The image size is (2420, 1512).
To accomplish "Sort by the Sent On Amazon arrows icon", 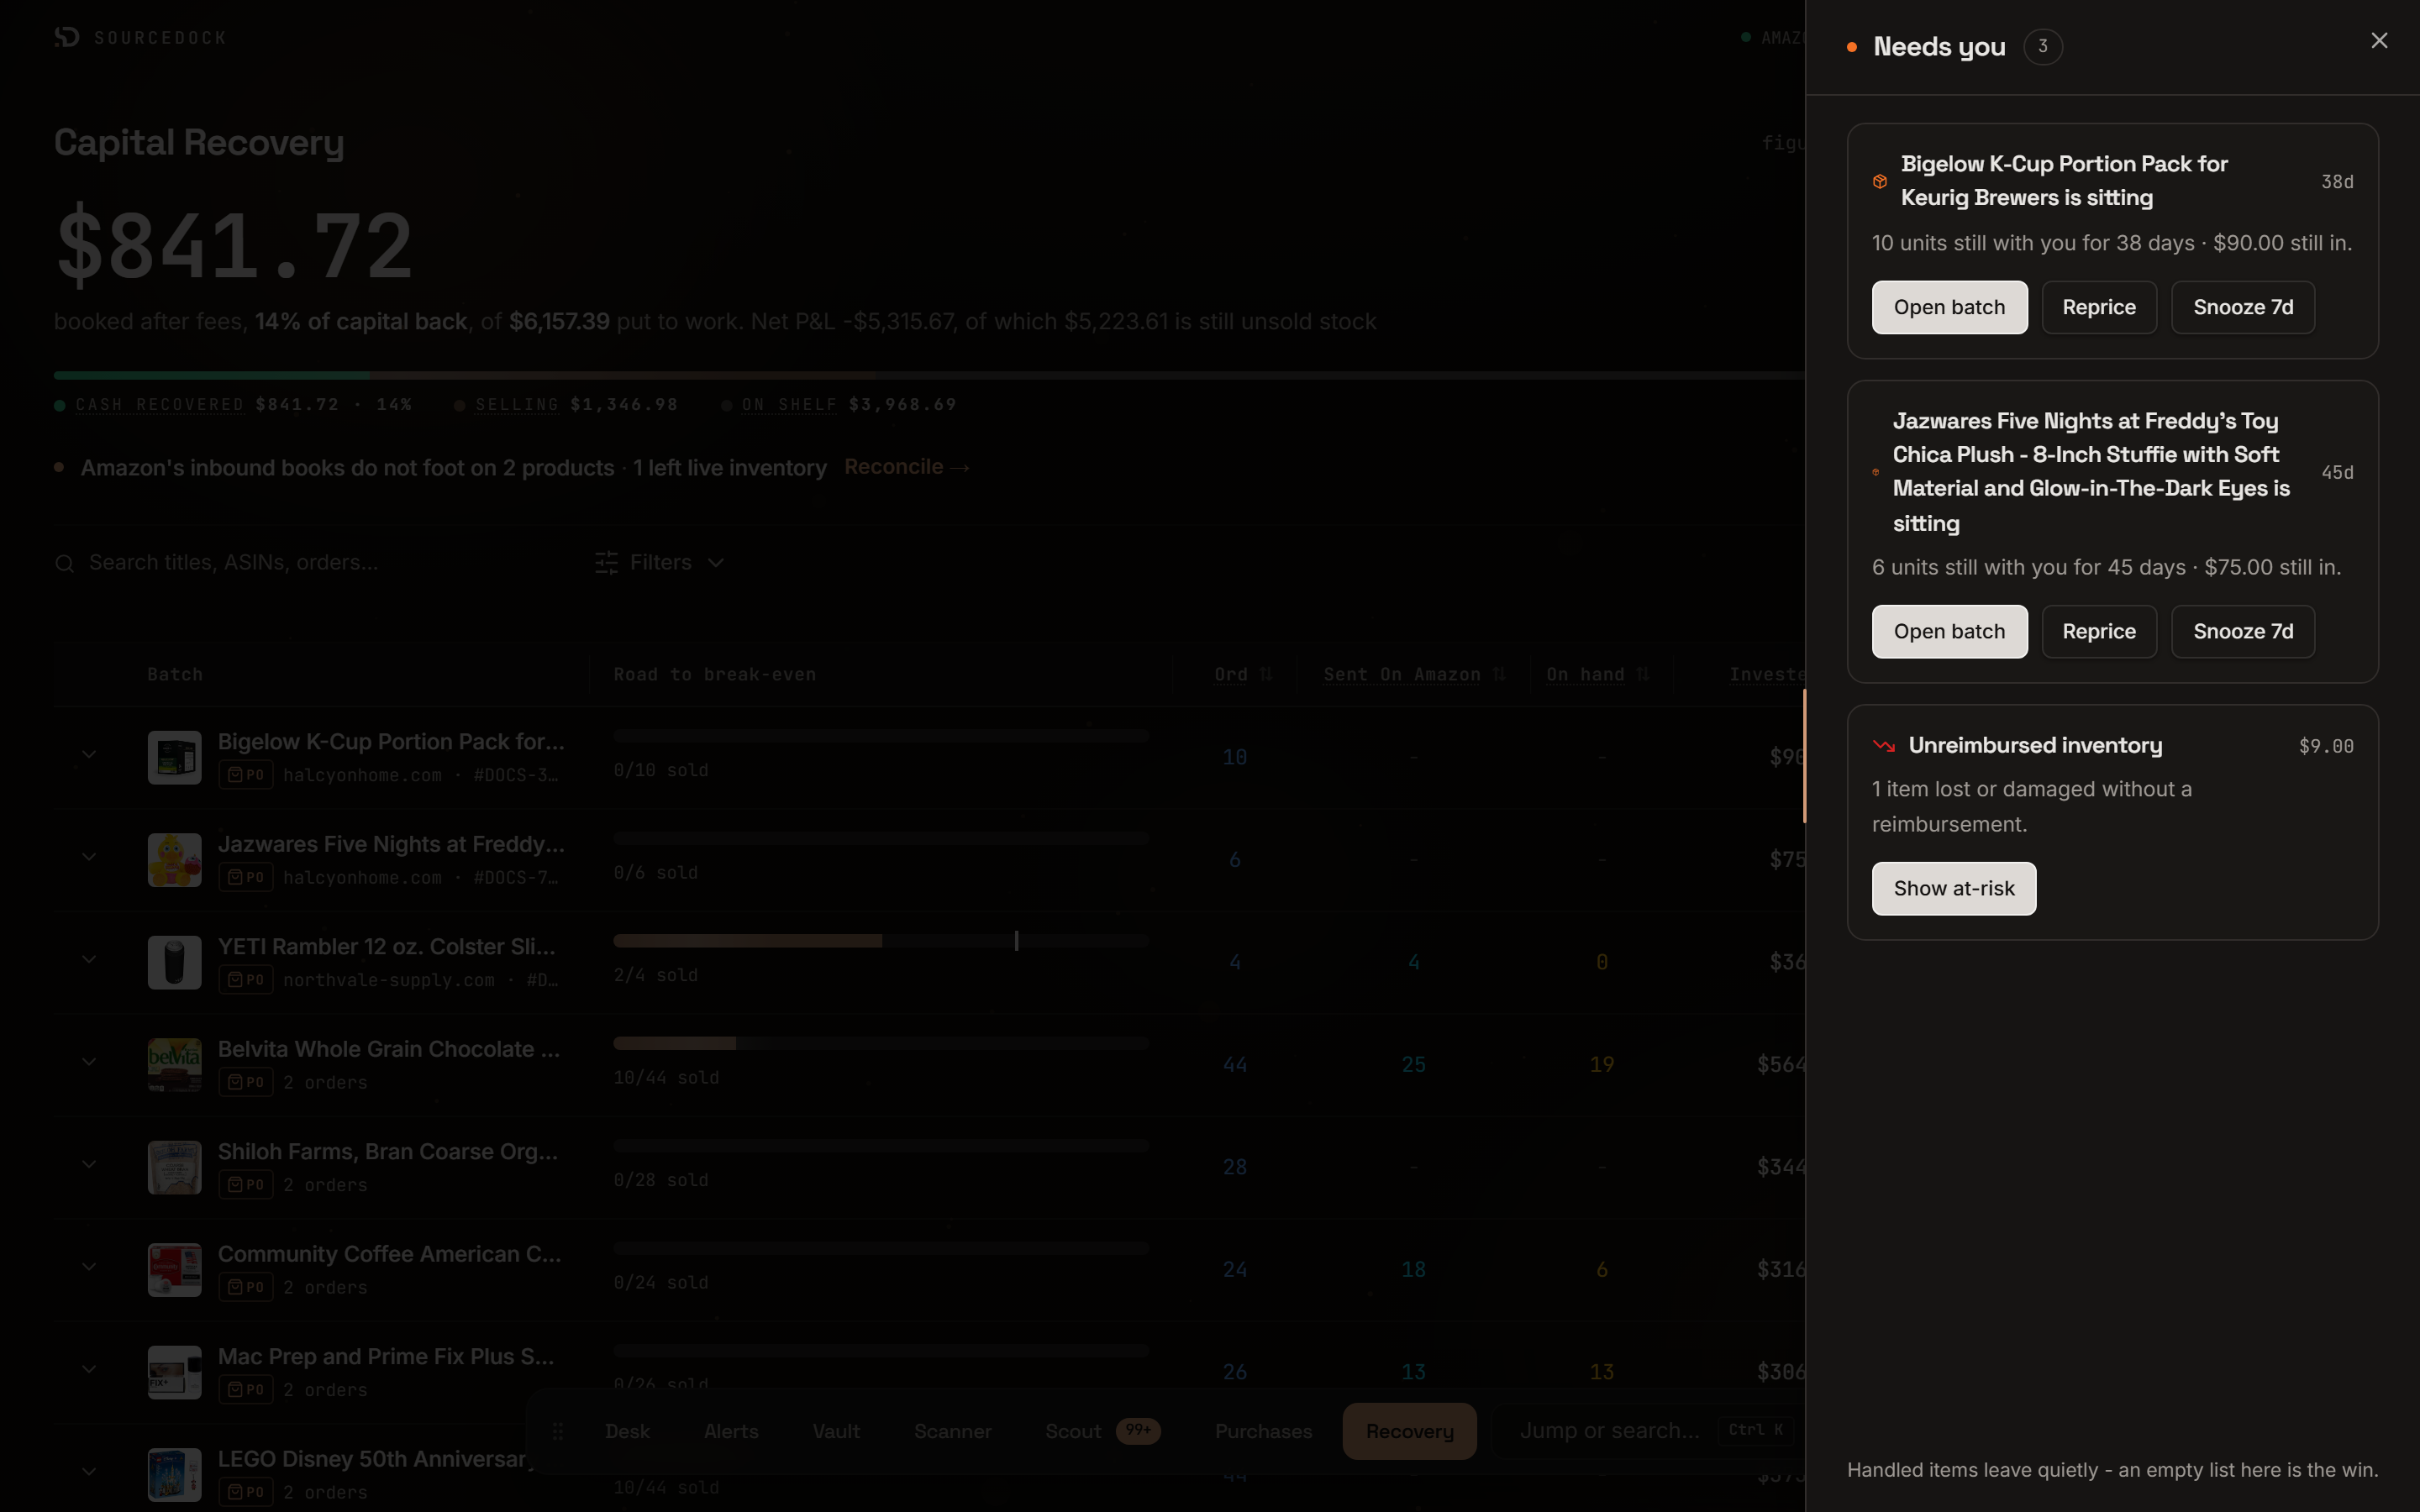I will (1498, 674).
